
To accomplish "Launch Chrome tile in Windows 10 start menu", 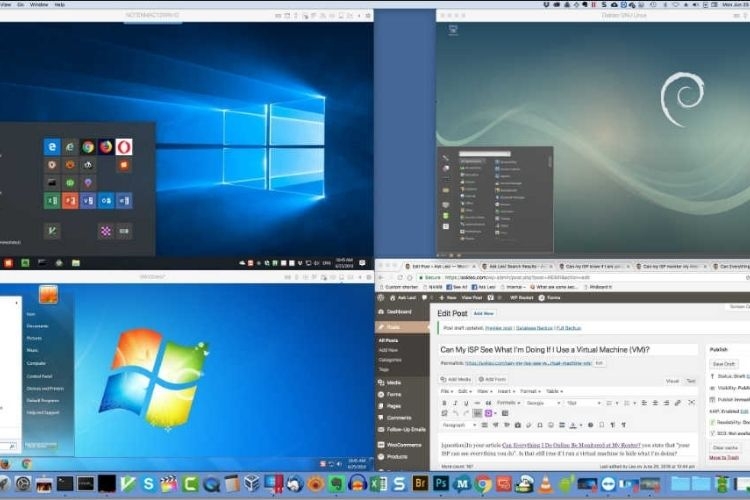I will [x=88, y=146].
